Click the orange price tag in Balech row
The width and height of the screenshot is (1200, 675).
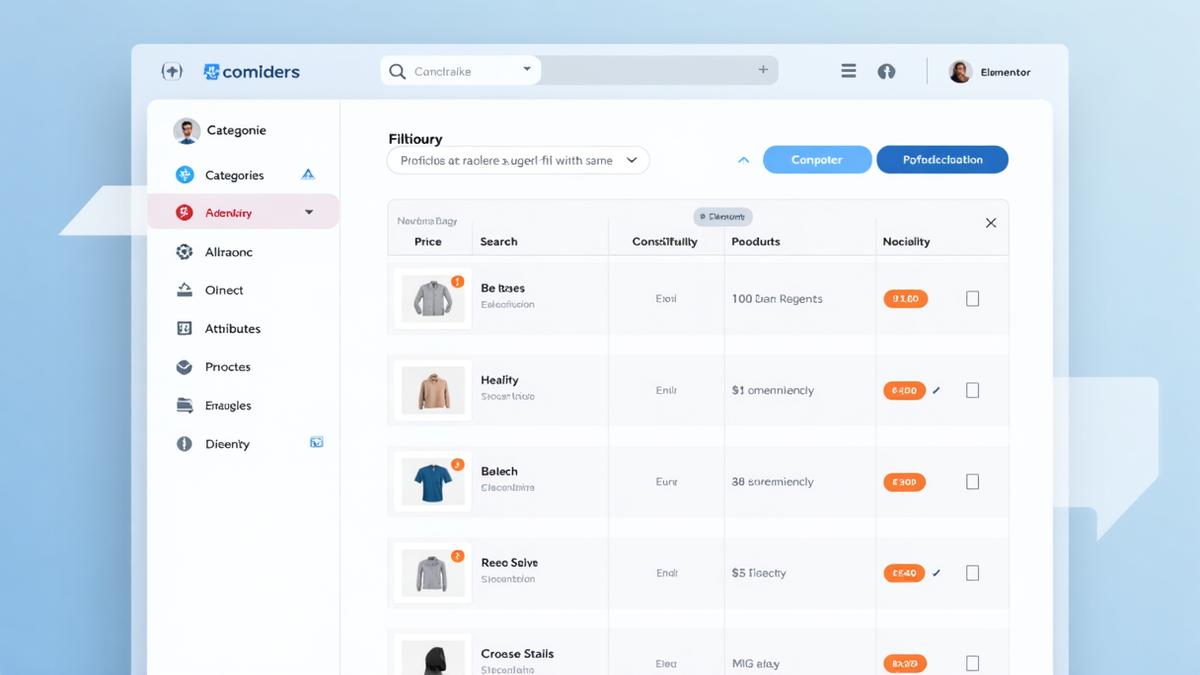coord(904,482)
